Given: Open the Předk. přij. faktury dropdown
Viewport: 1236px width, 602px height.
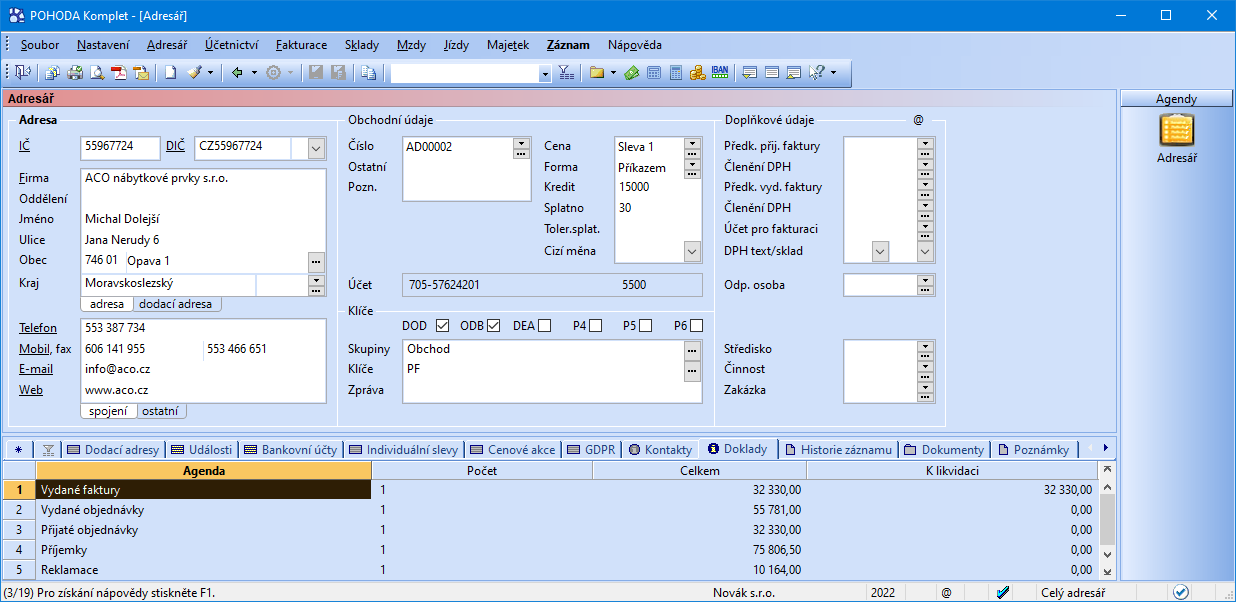Looking at the screenshot, I should point(925,142).
